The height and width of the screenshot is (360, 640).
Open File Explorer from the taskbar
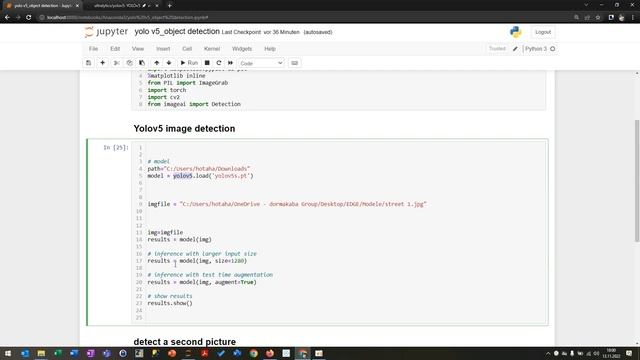coord(41,353)
